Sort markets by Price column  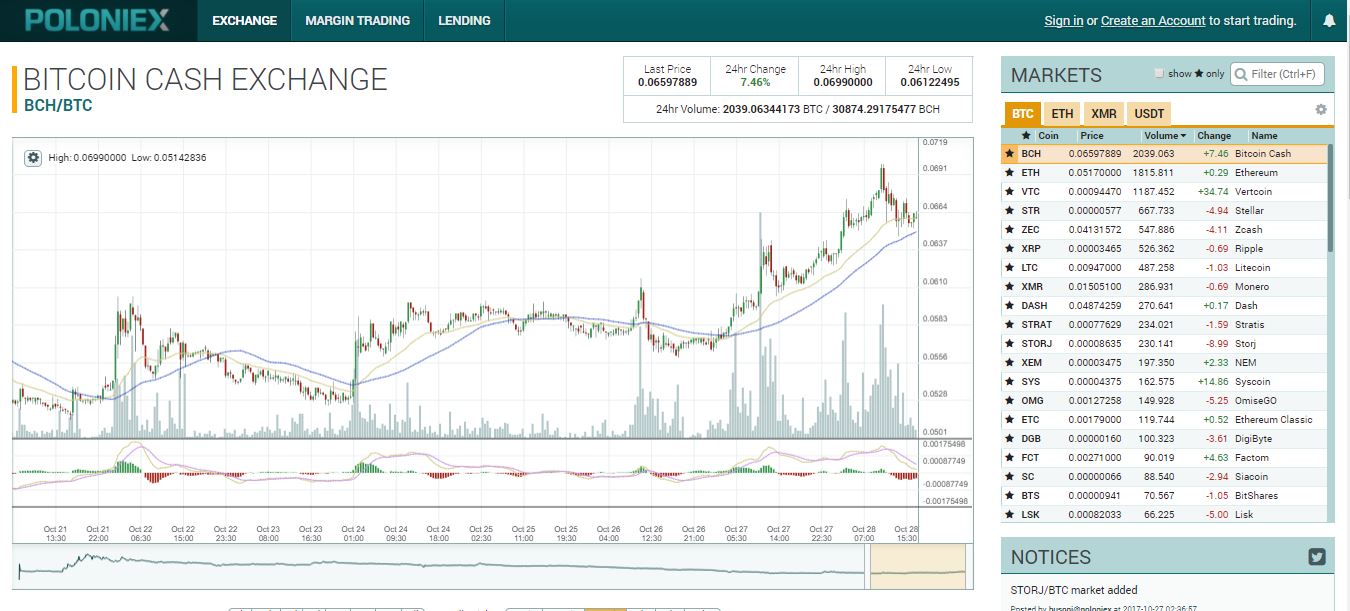click(x=1092, y=136)
